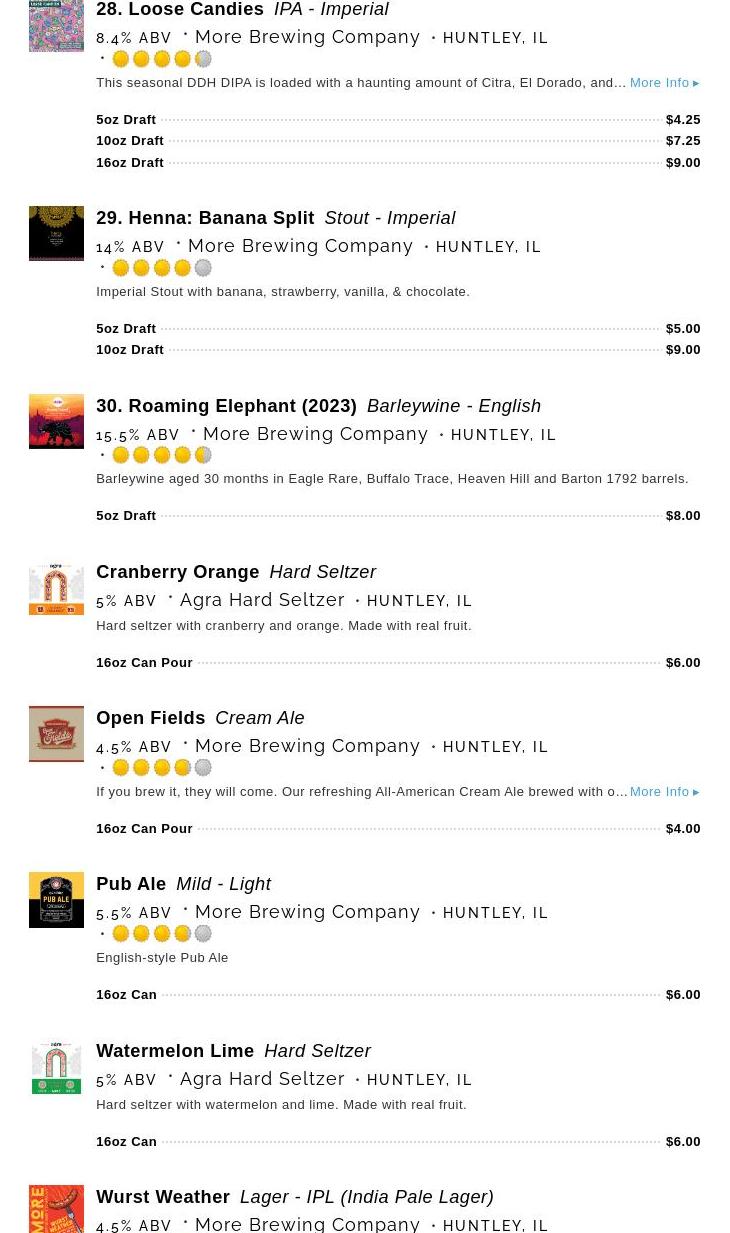
Task: Click the Henna: Banana Split label thumbnail
Action: [x=56, y=233]
